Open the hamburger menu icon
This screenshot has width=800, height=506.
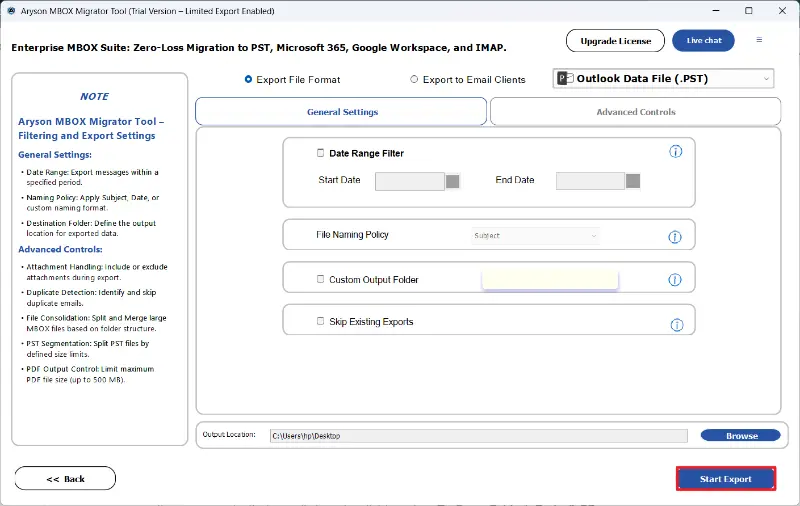[759, 40]
